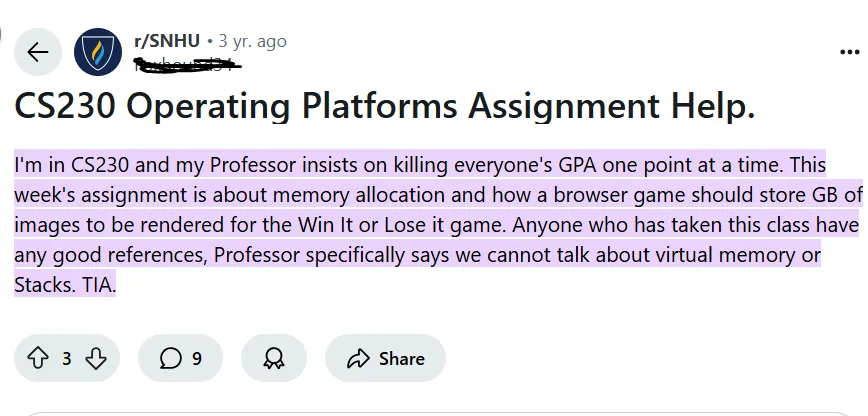Open the SNHU subreddit avatar

(98, 52)
